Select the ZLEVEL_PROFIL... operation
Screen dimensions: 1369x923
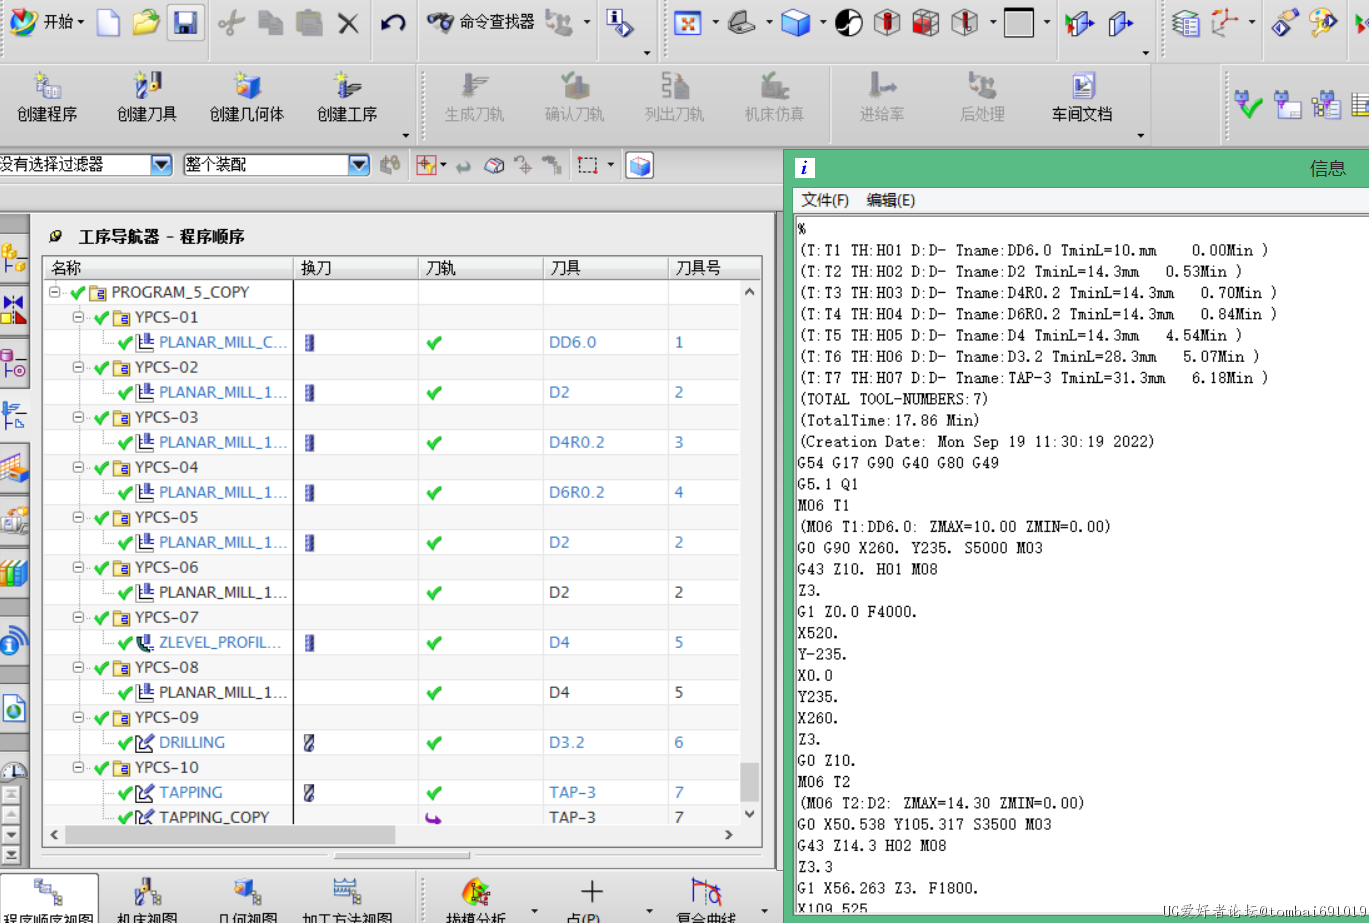(x=220, y=642)
